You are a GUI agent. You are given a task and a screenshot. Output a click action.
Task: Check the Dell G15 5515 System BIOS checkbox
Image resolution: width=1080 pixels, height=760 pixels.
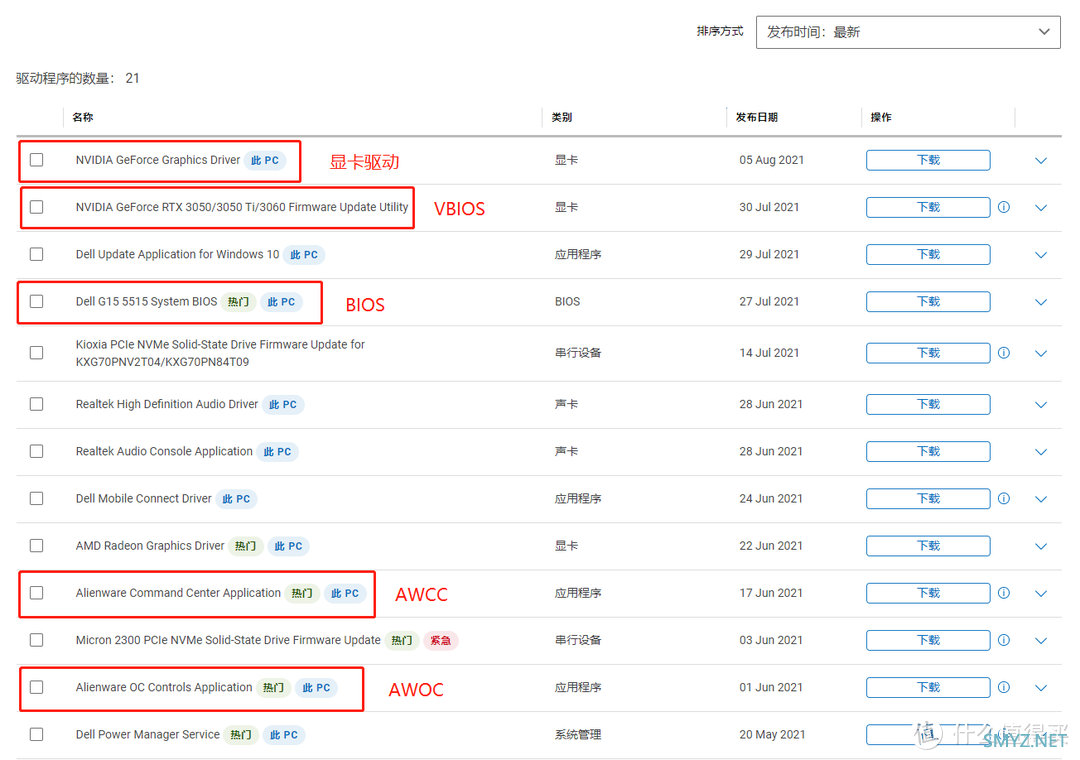pyautogui.click(x=37, y=301)
